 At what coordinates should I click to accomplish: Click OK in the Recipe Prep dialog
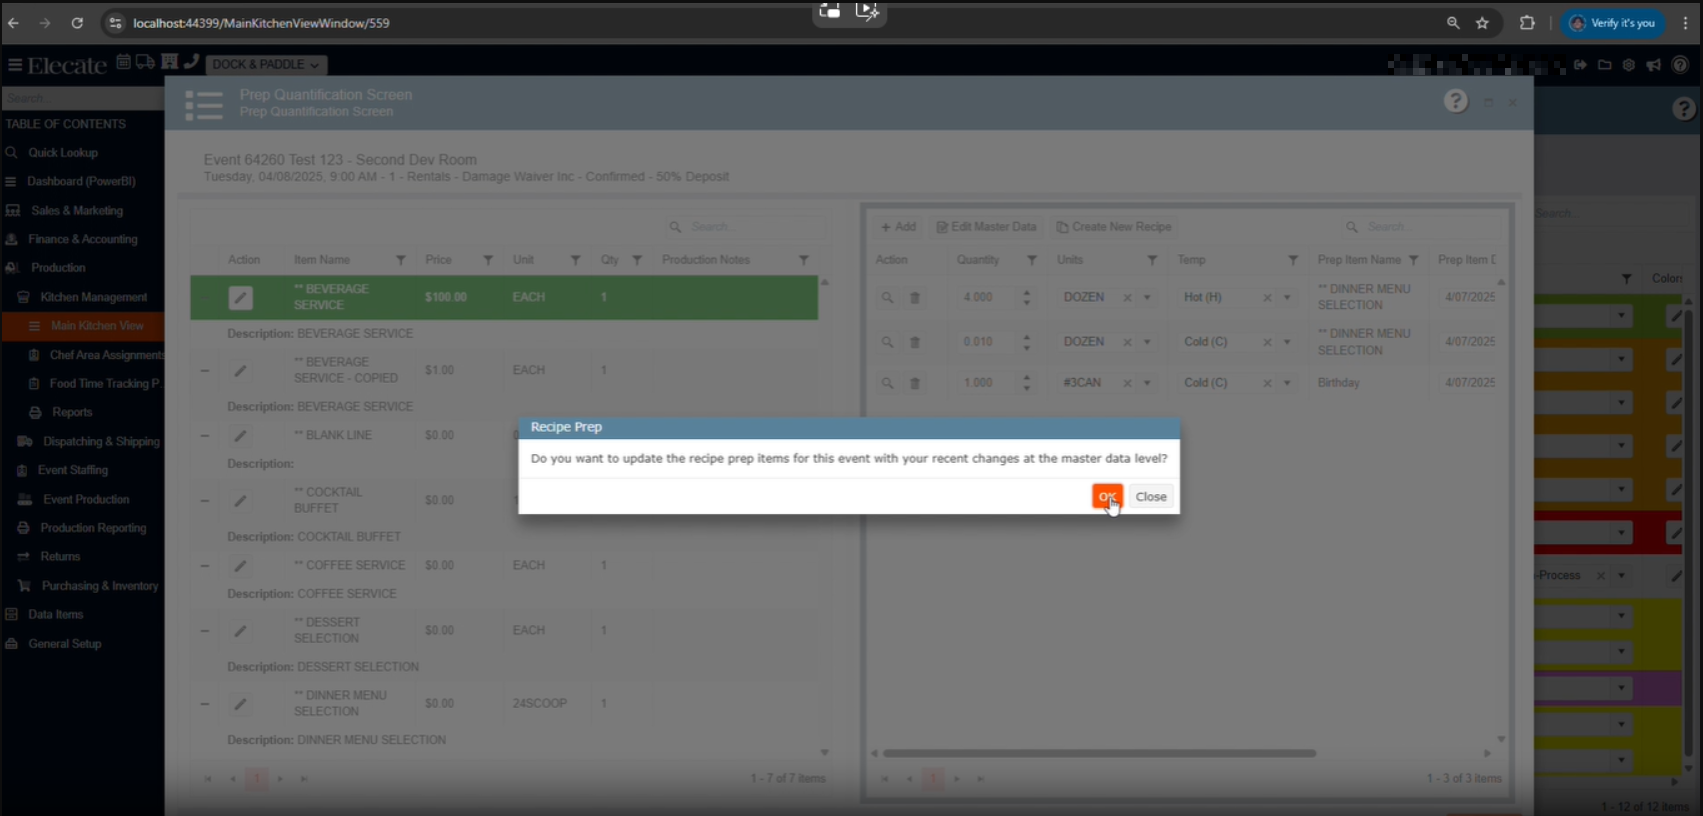(1107, 497)
